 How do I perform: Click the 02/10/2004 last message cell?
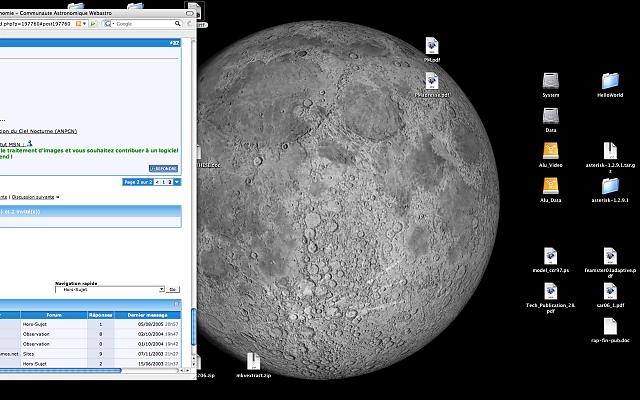point(148,334)
